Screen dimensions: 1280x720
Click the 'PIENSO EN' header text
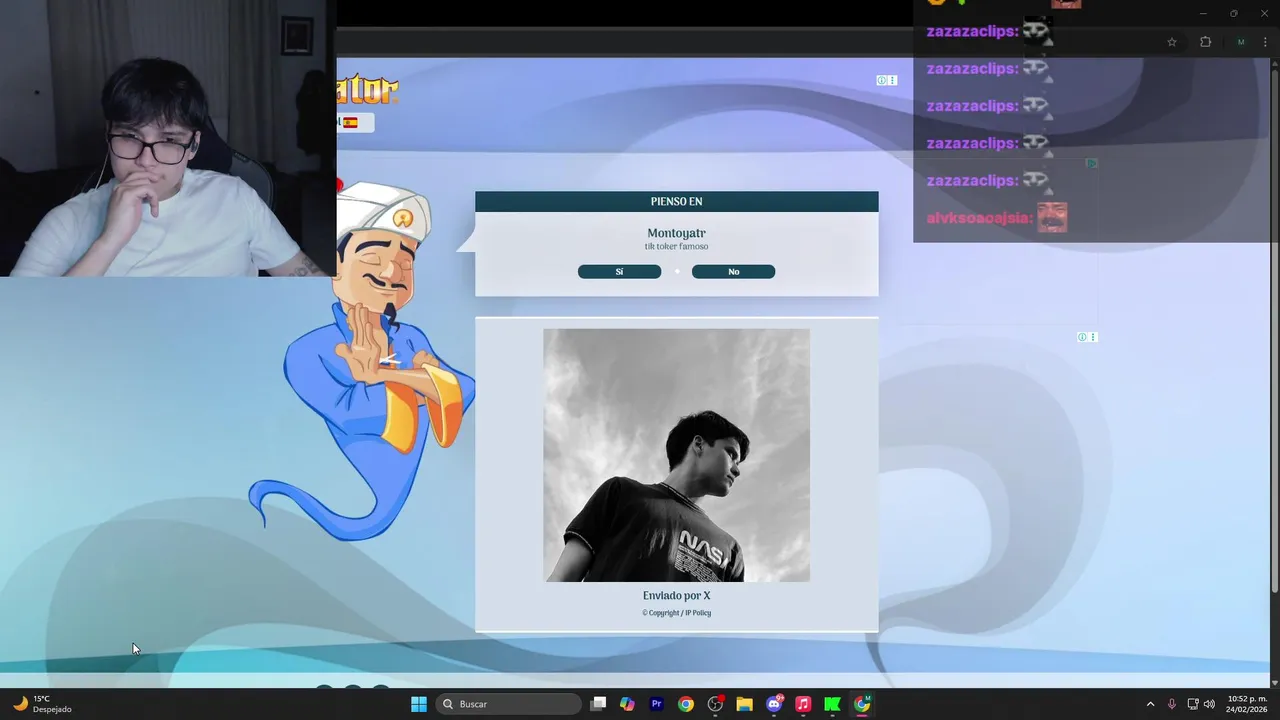(677, 202)
